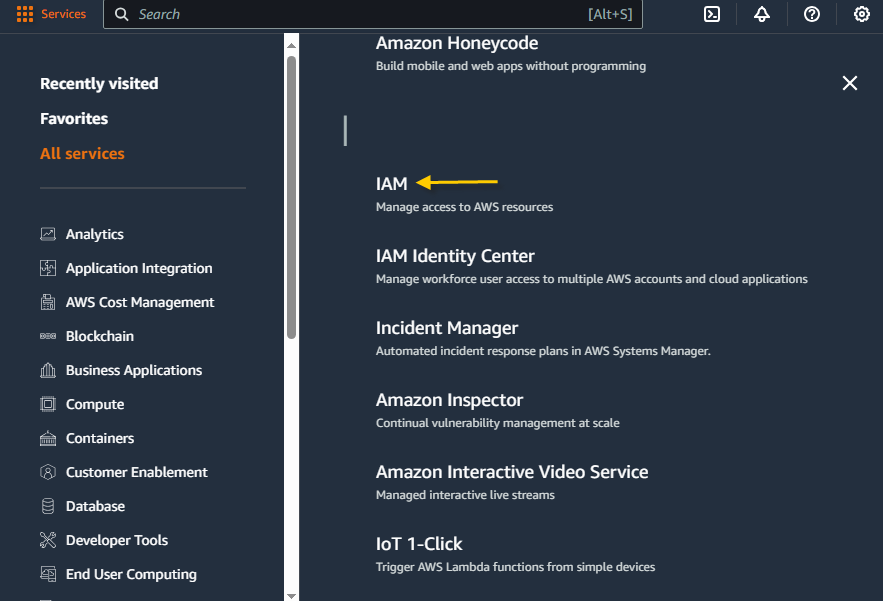Click 'Build mobile and web apps without programming'
883x601 pixels.
[511, 66]
